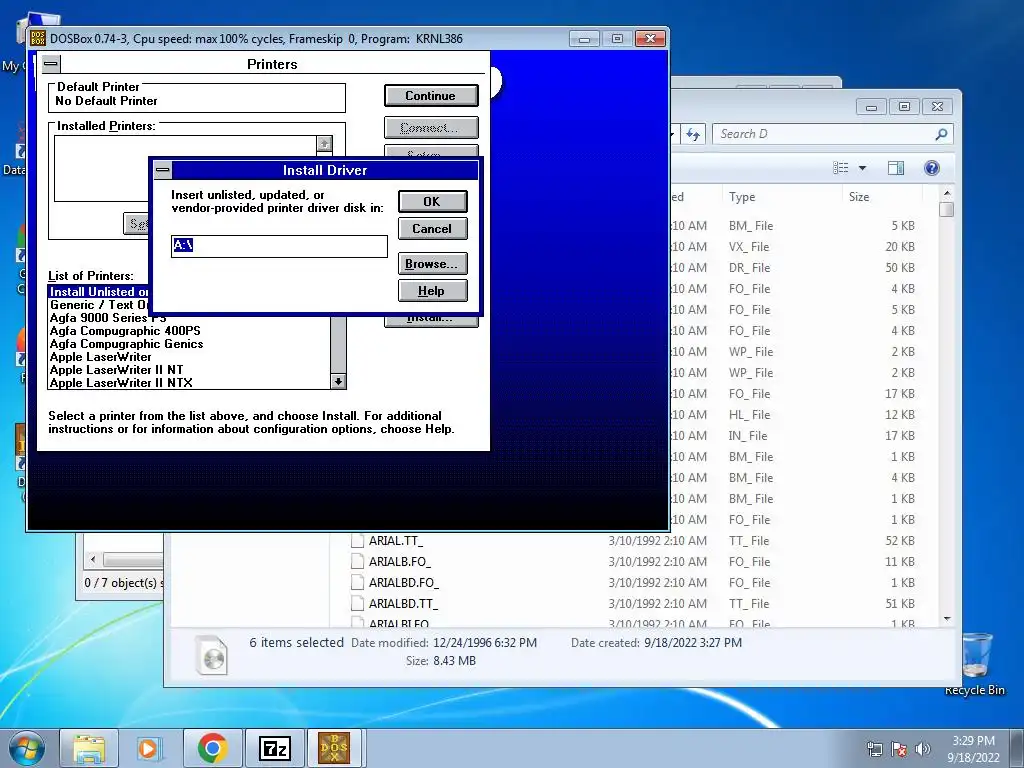Click the Connect... button in Printers
The width and height of the screenshot is (1024, 768).
431,127
